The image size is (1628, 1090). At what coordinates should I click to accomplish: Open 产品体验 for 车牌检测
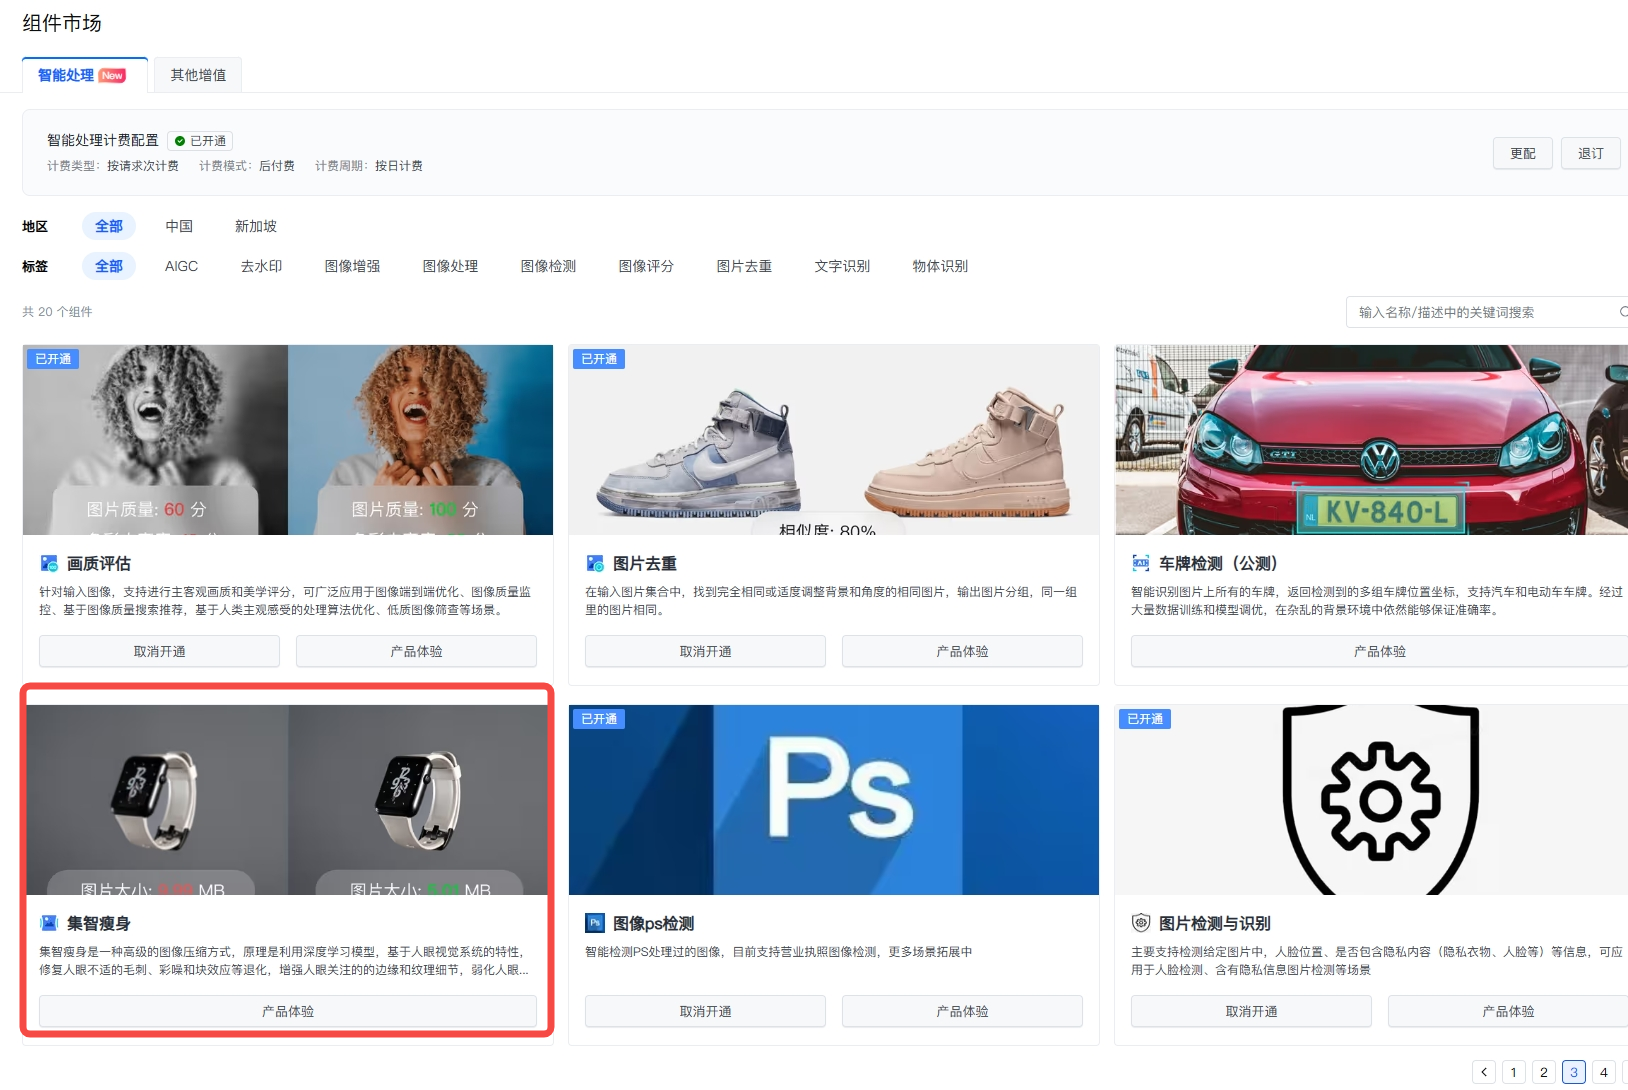(1380, 651)
